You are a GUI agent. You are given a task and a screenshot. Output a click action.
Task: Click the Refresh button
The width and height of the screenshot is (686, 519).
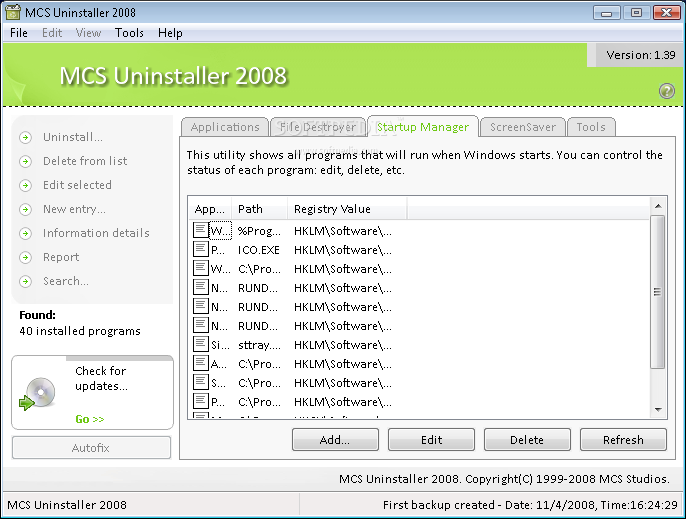(623, 440)
